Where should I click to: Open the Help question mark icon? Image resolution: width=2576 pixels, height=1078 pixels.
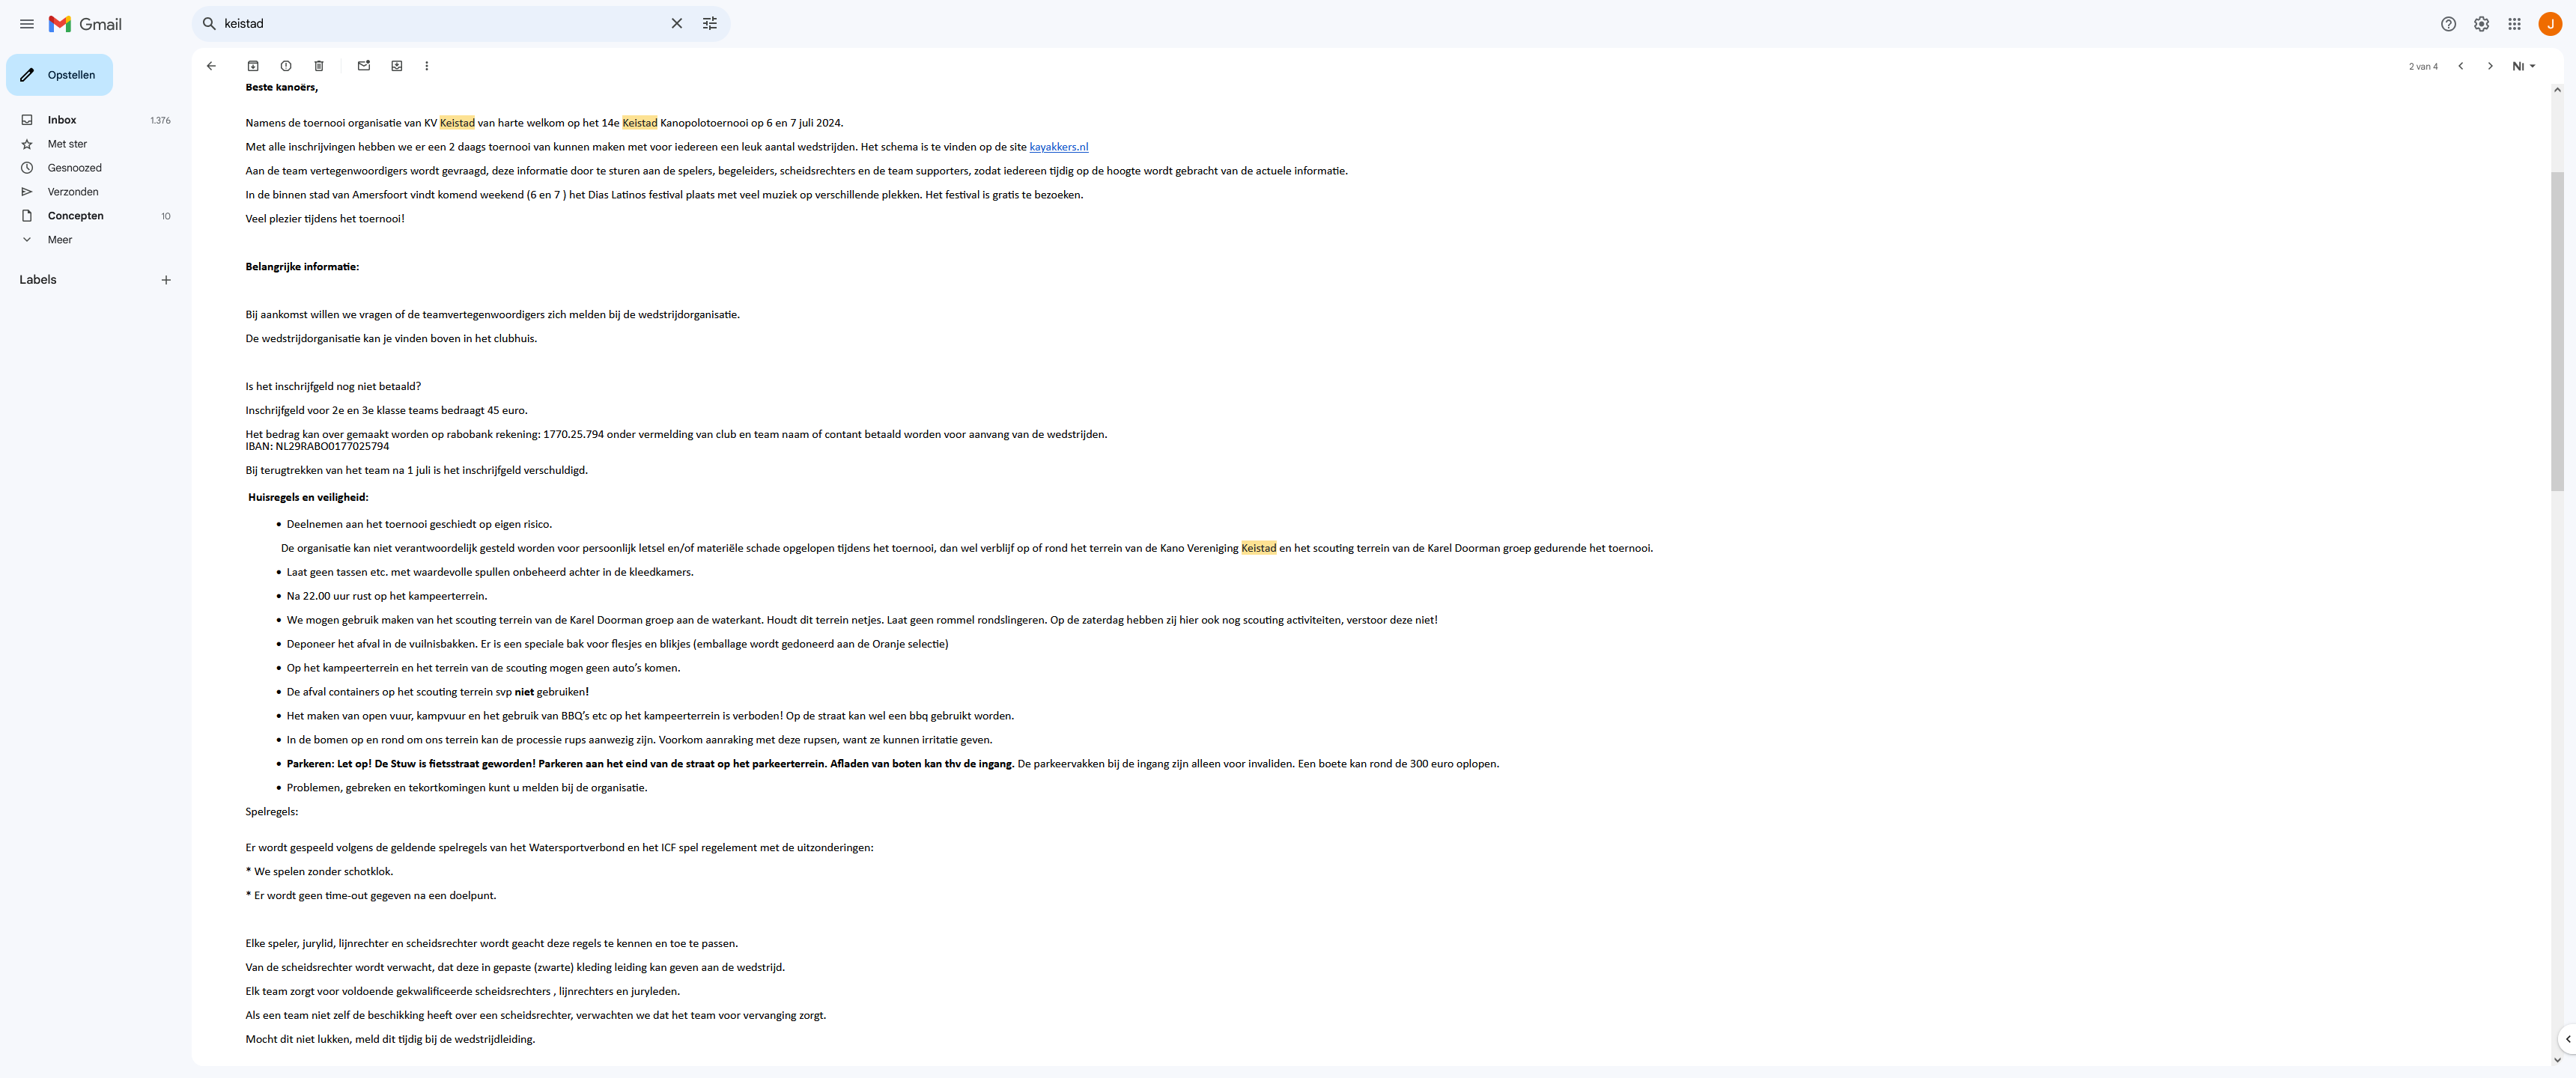coord(2449,24)
